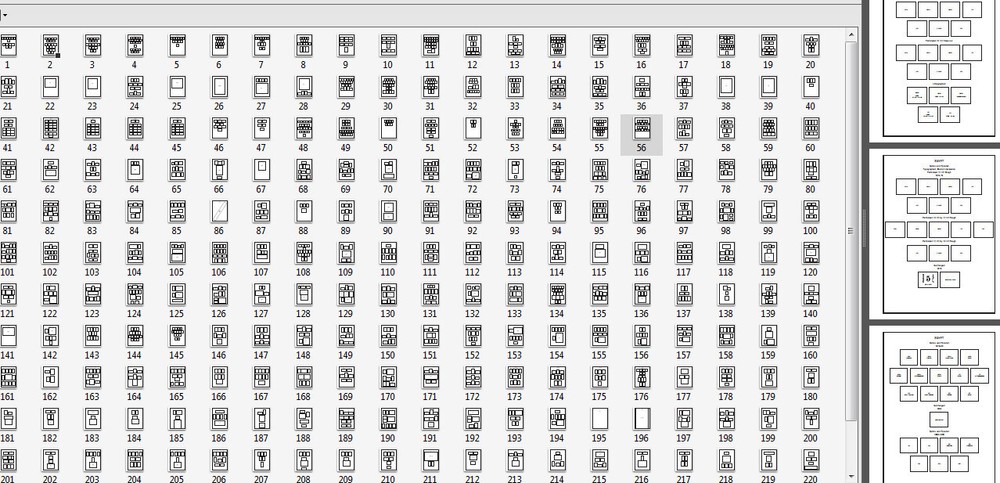Open page 86 thumbnail with diagonal line
Viewport: 1000px width, 483px height.
(x=219, y=212)
